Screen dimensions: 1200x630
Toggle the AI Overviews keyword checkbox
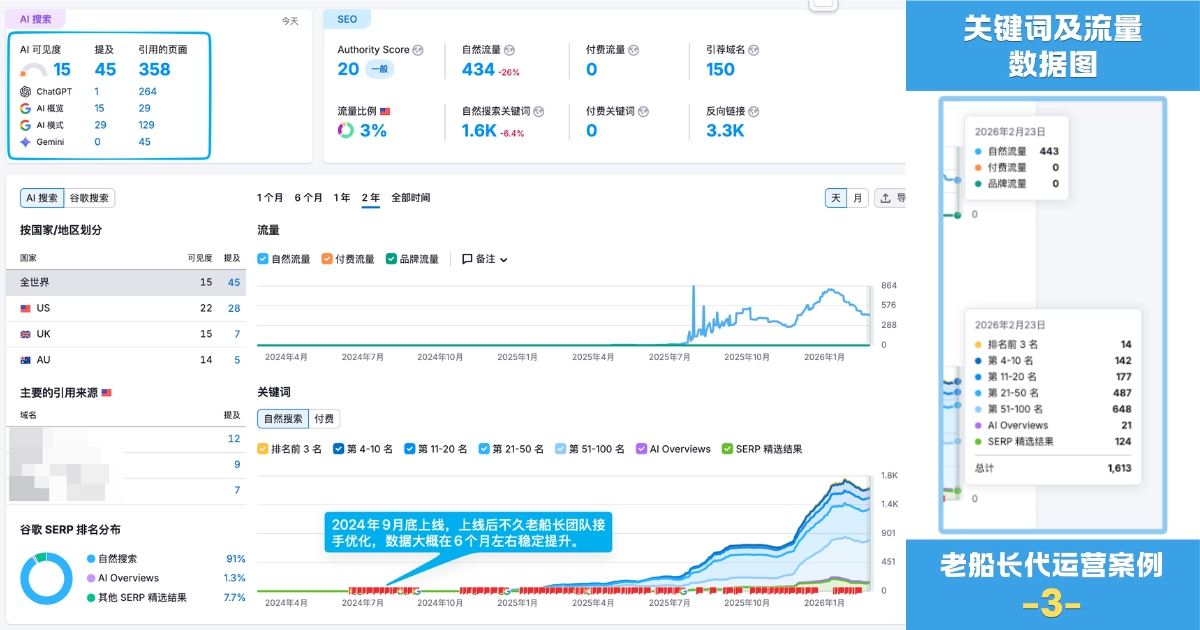tap(641, 449)
